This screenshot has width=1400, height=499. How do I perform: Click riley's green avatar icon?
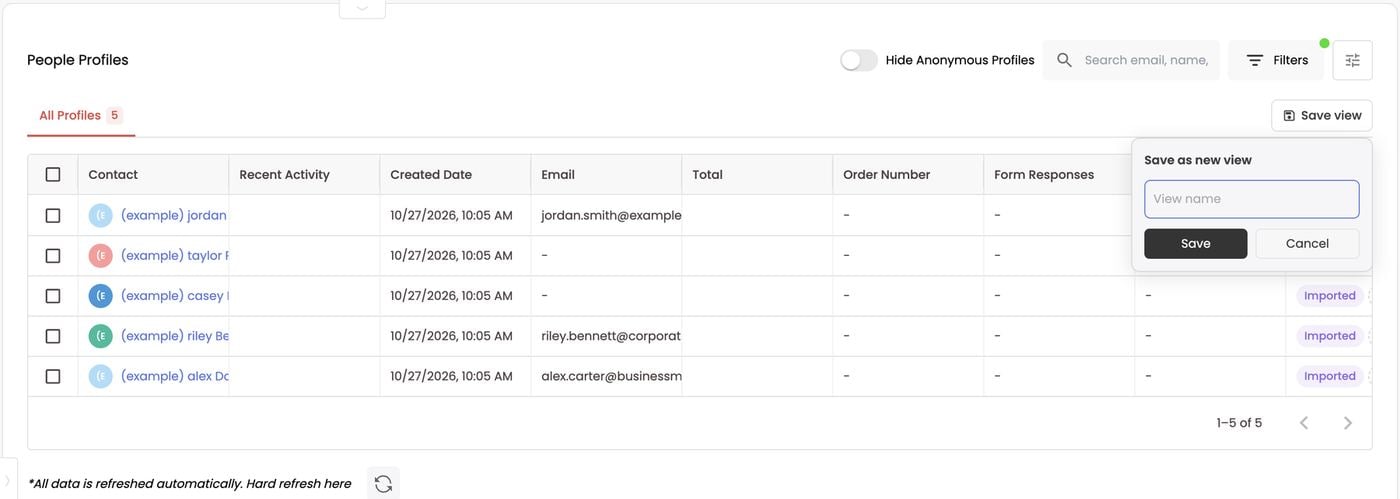pos(100,336)
